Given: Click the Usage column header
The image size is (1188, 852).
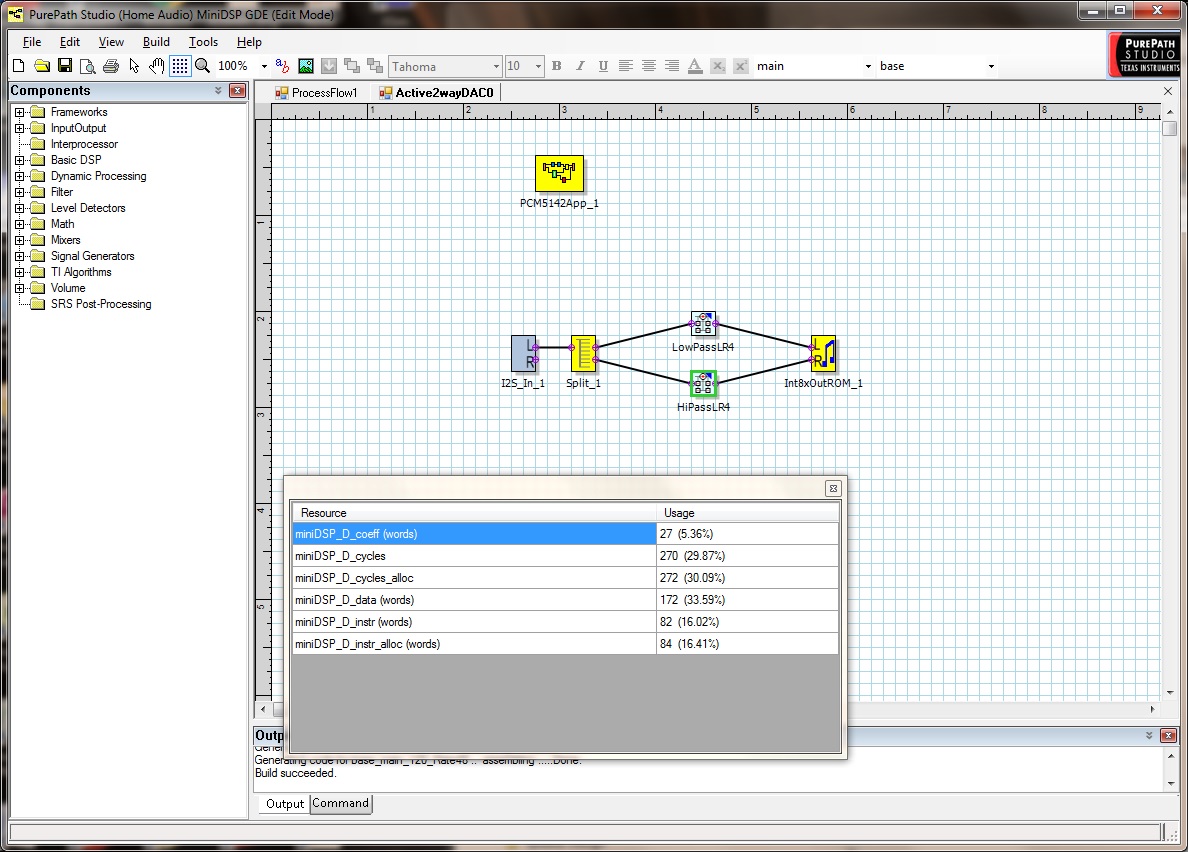Looking at the screenshot, I should pyautogui.click(x=748, y=513).
